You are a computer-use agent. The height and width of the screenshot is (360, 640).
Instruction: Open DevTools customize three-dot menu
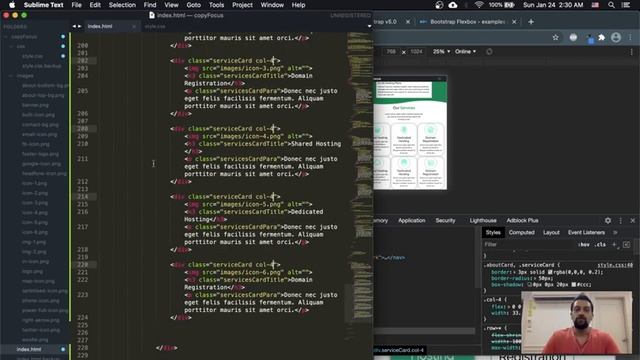(621, 220)
